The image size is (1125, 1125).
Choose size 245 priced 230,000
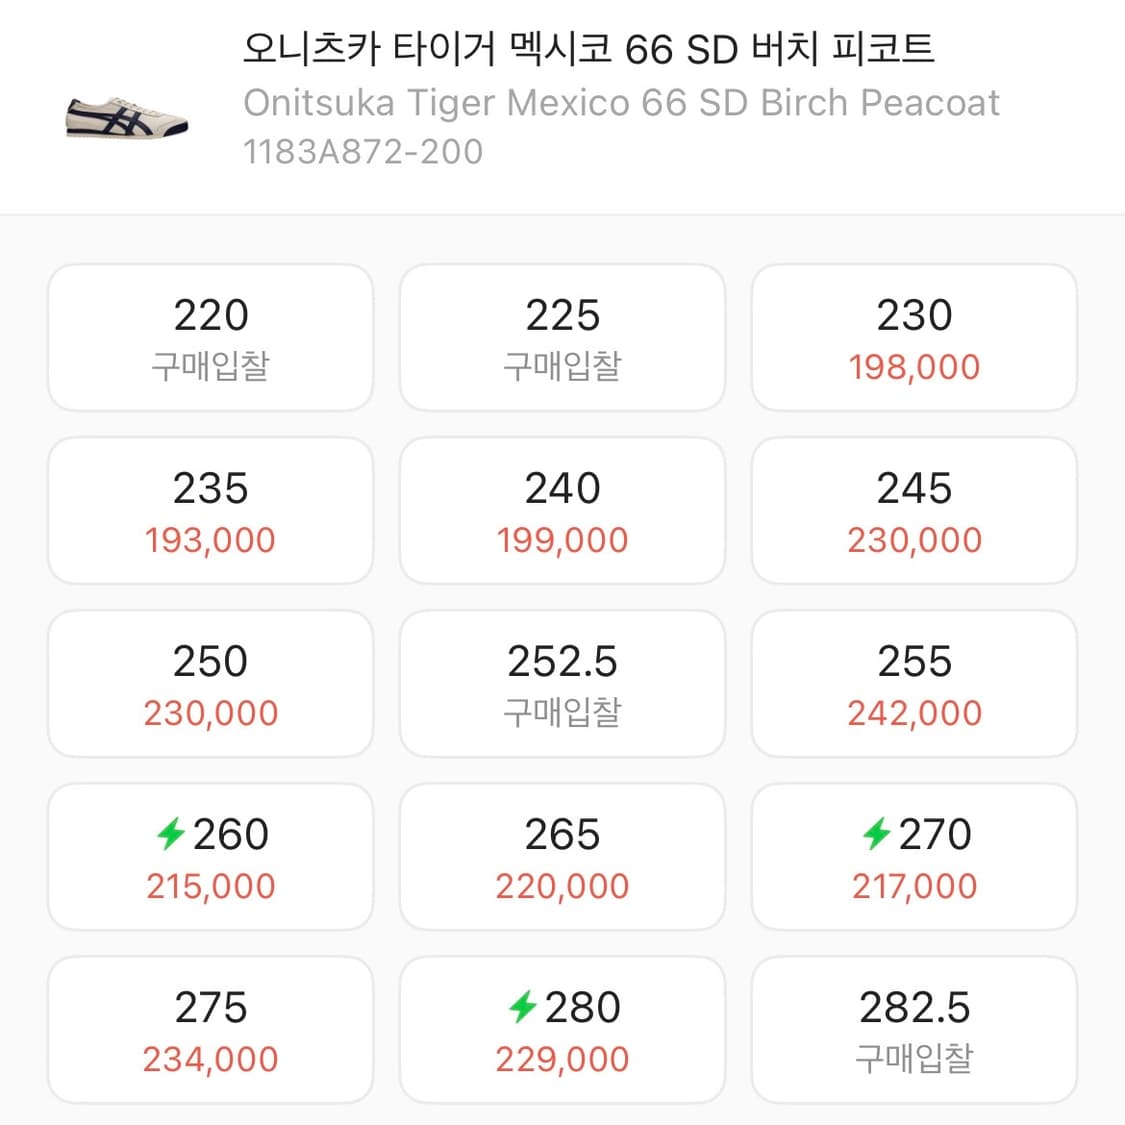tap(914, 510)
